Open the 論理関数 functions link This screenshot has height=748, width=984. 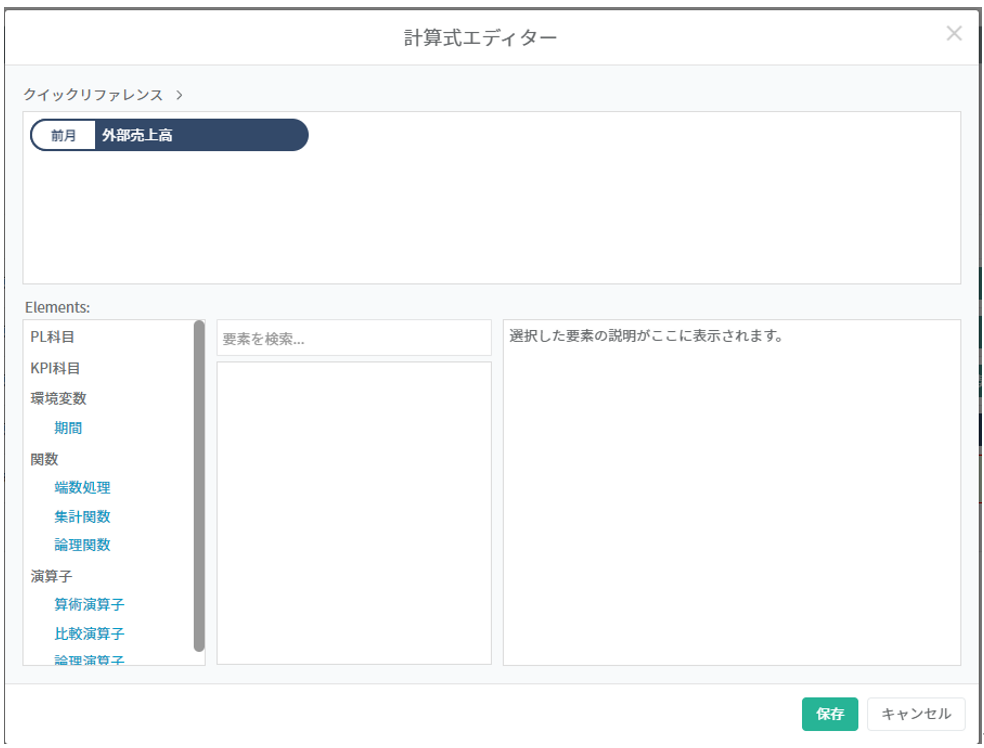[83, 545]
